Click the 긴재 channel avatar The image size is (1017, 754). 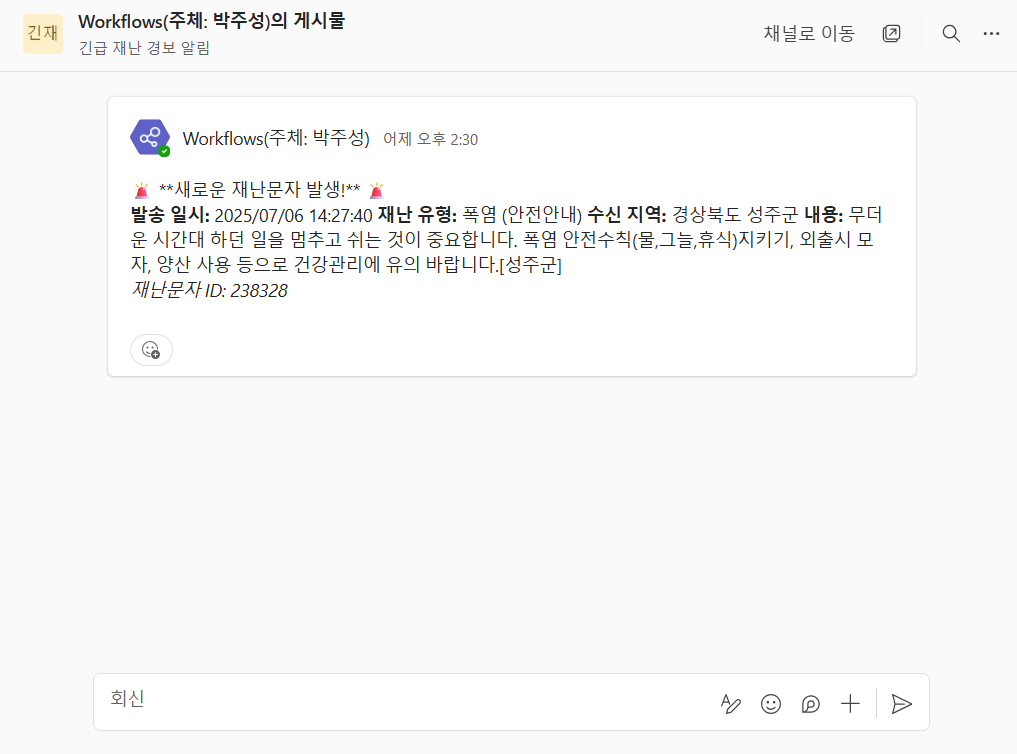[x=43, y=34]
